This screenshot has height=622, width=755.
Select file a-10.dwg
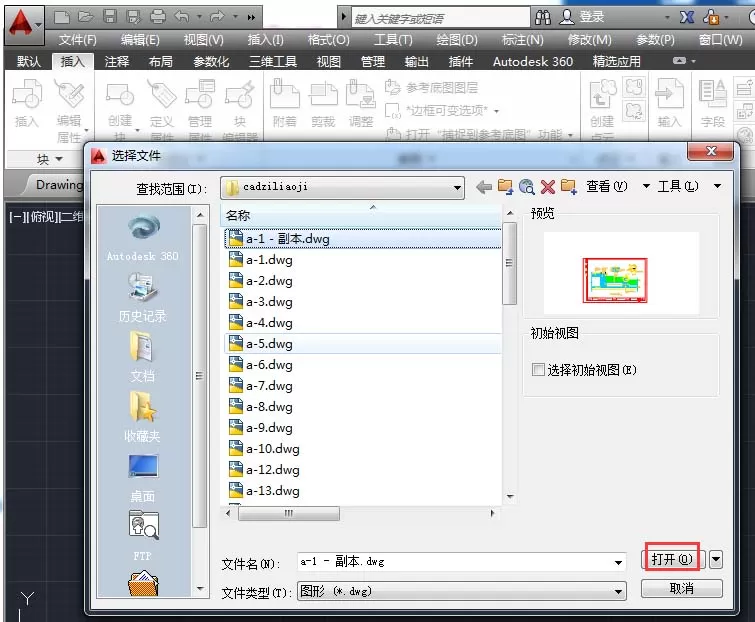coord(363,449)
